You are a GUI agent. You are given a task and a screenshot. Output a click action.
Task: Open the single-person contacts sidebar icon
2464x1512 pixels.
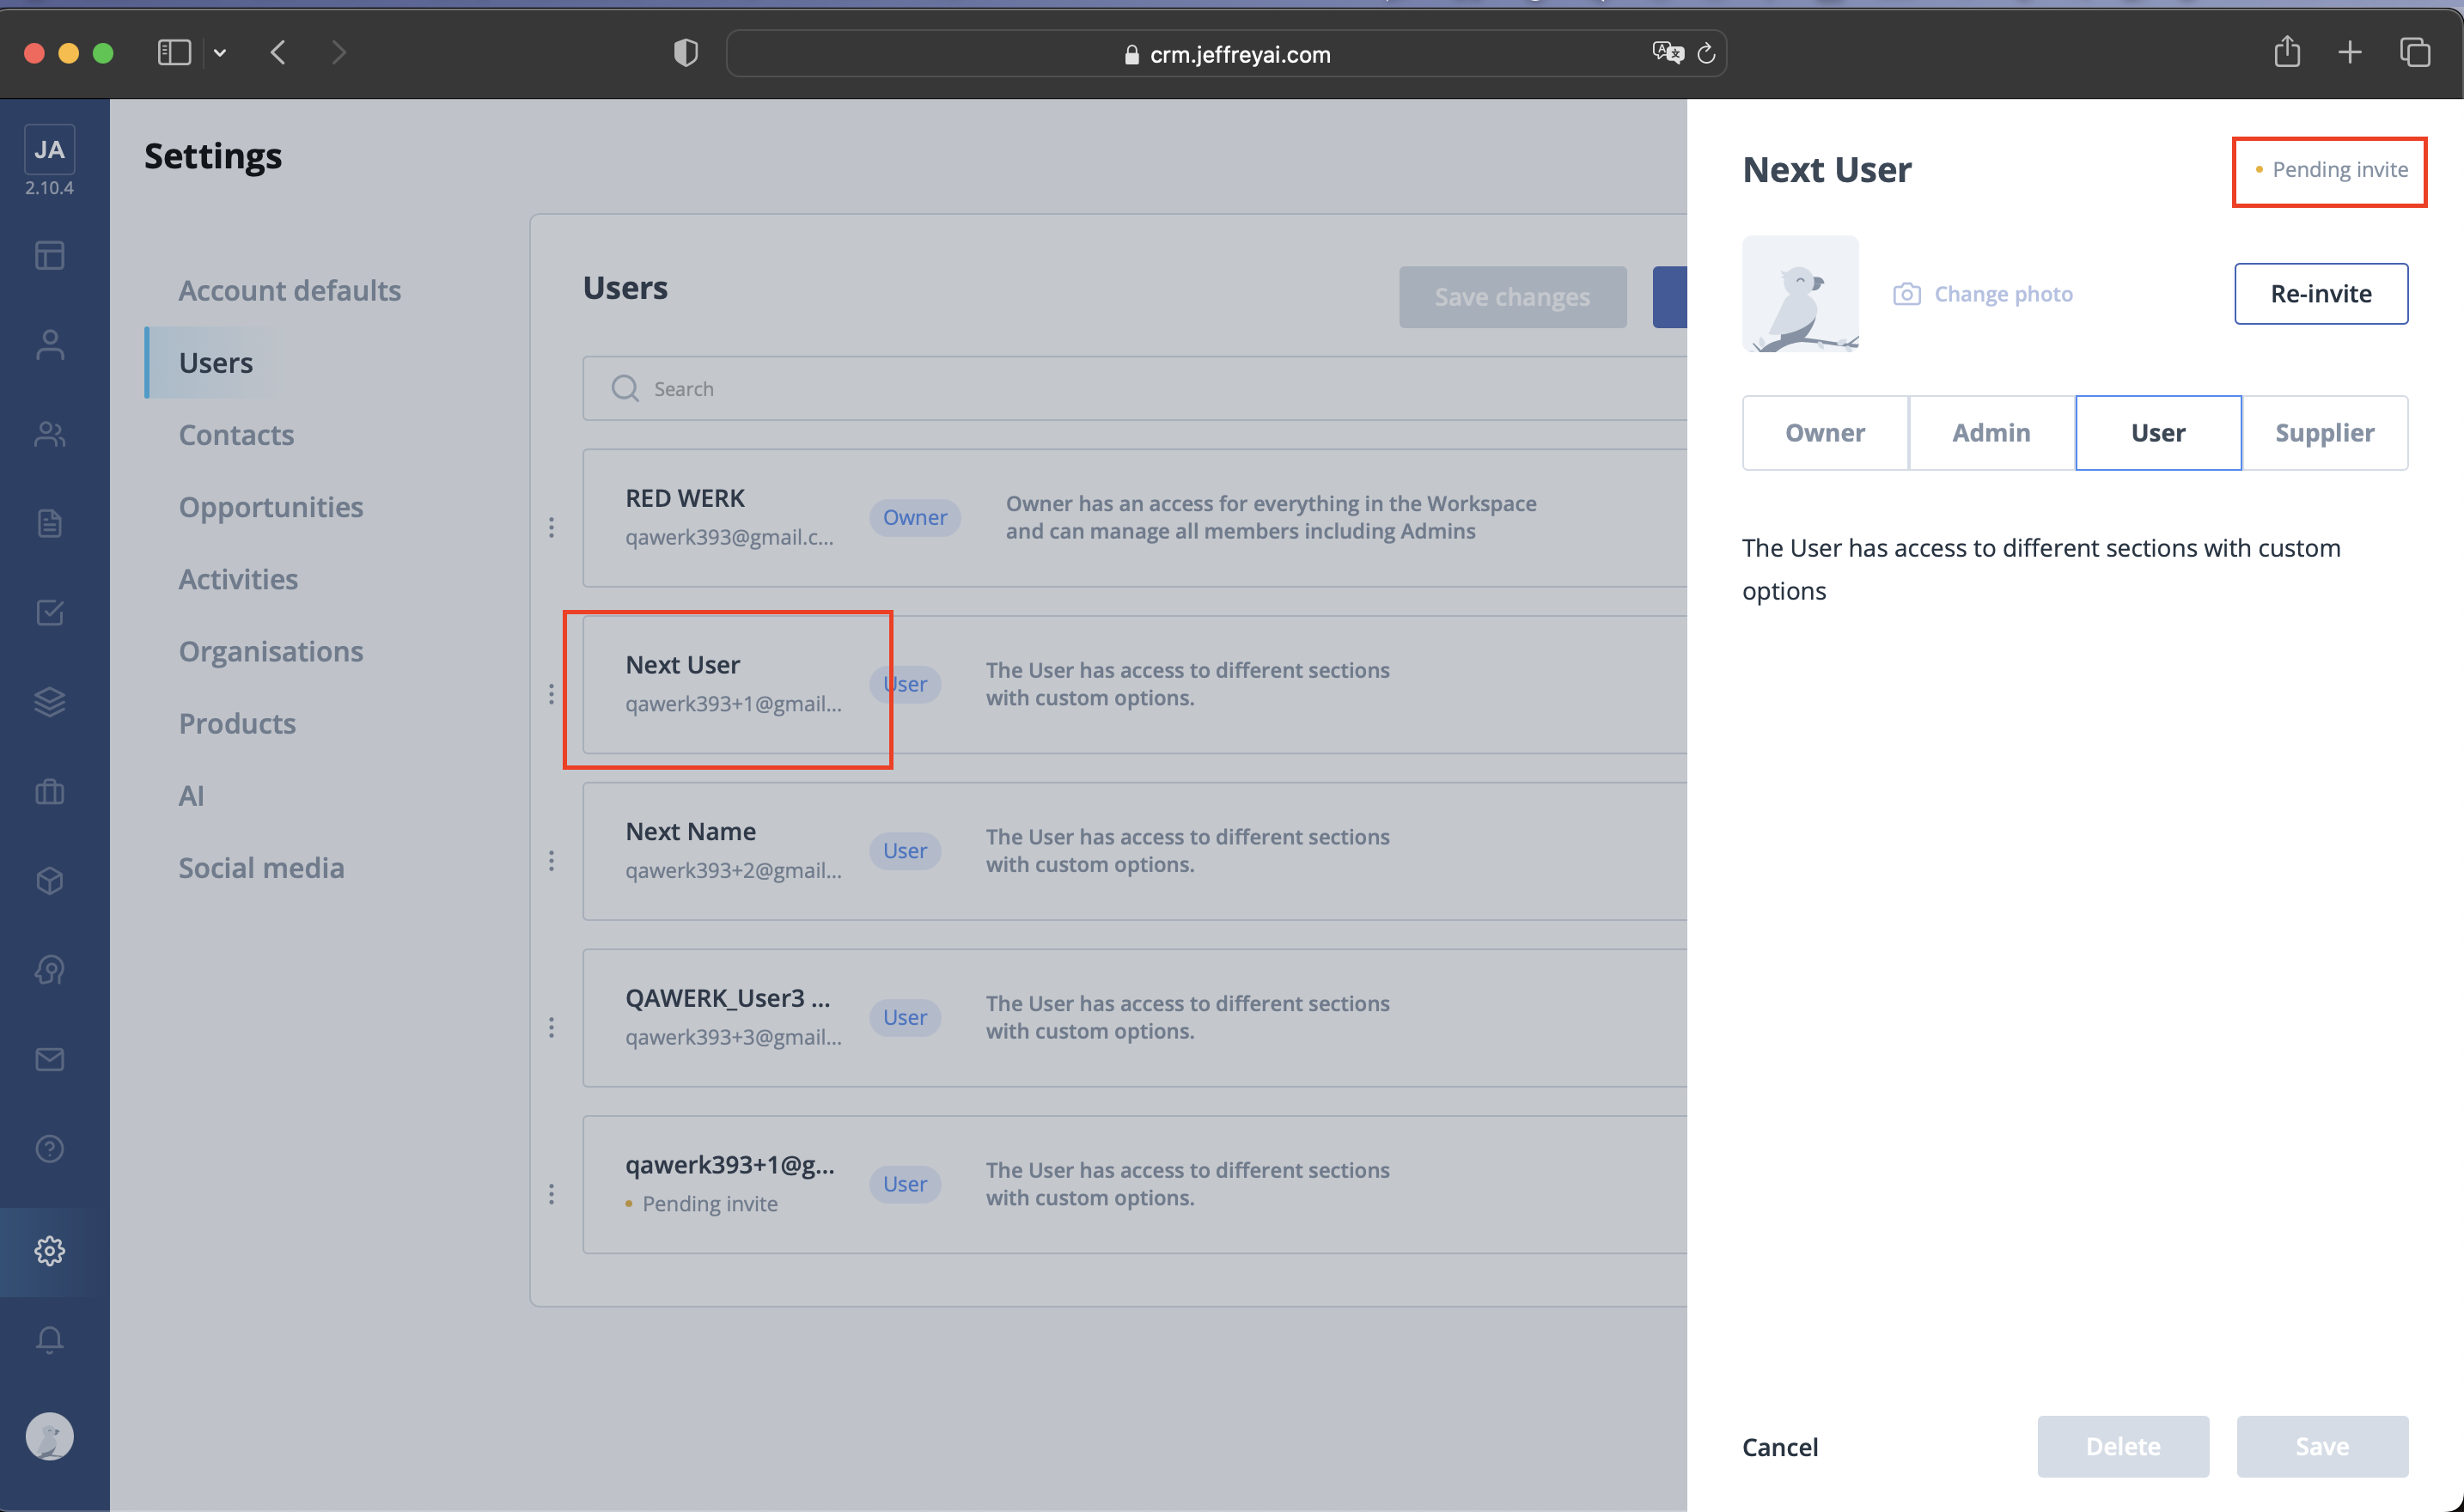click(x=49, y=344)
